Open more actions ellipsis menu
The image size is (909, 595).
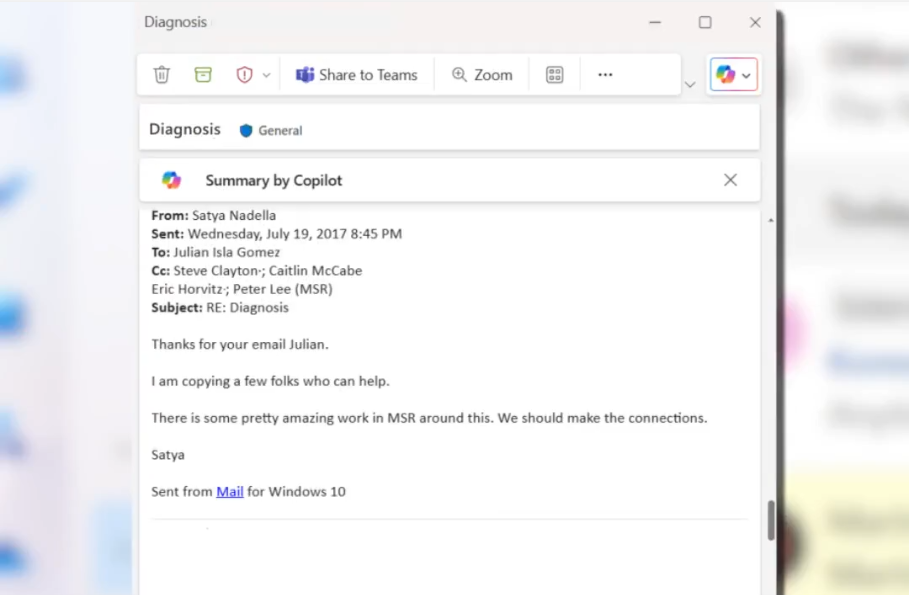(605, 75)
